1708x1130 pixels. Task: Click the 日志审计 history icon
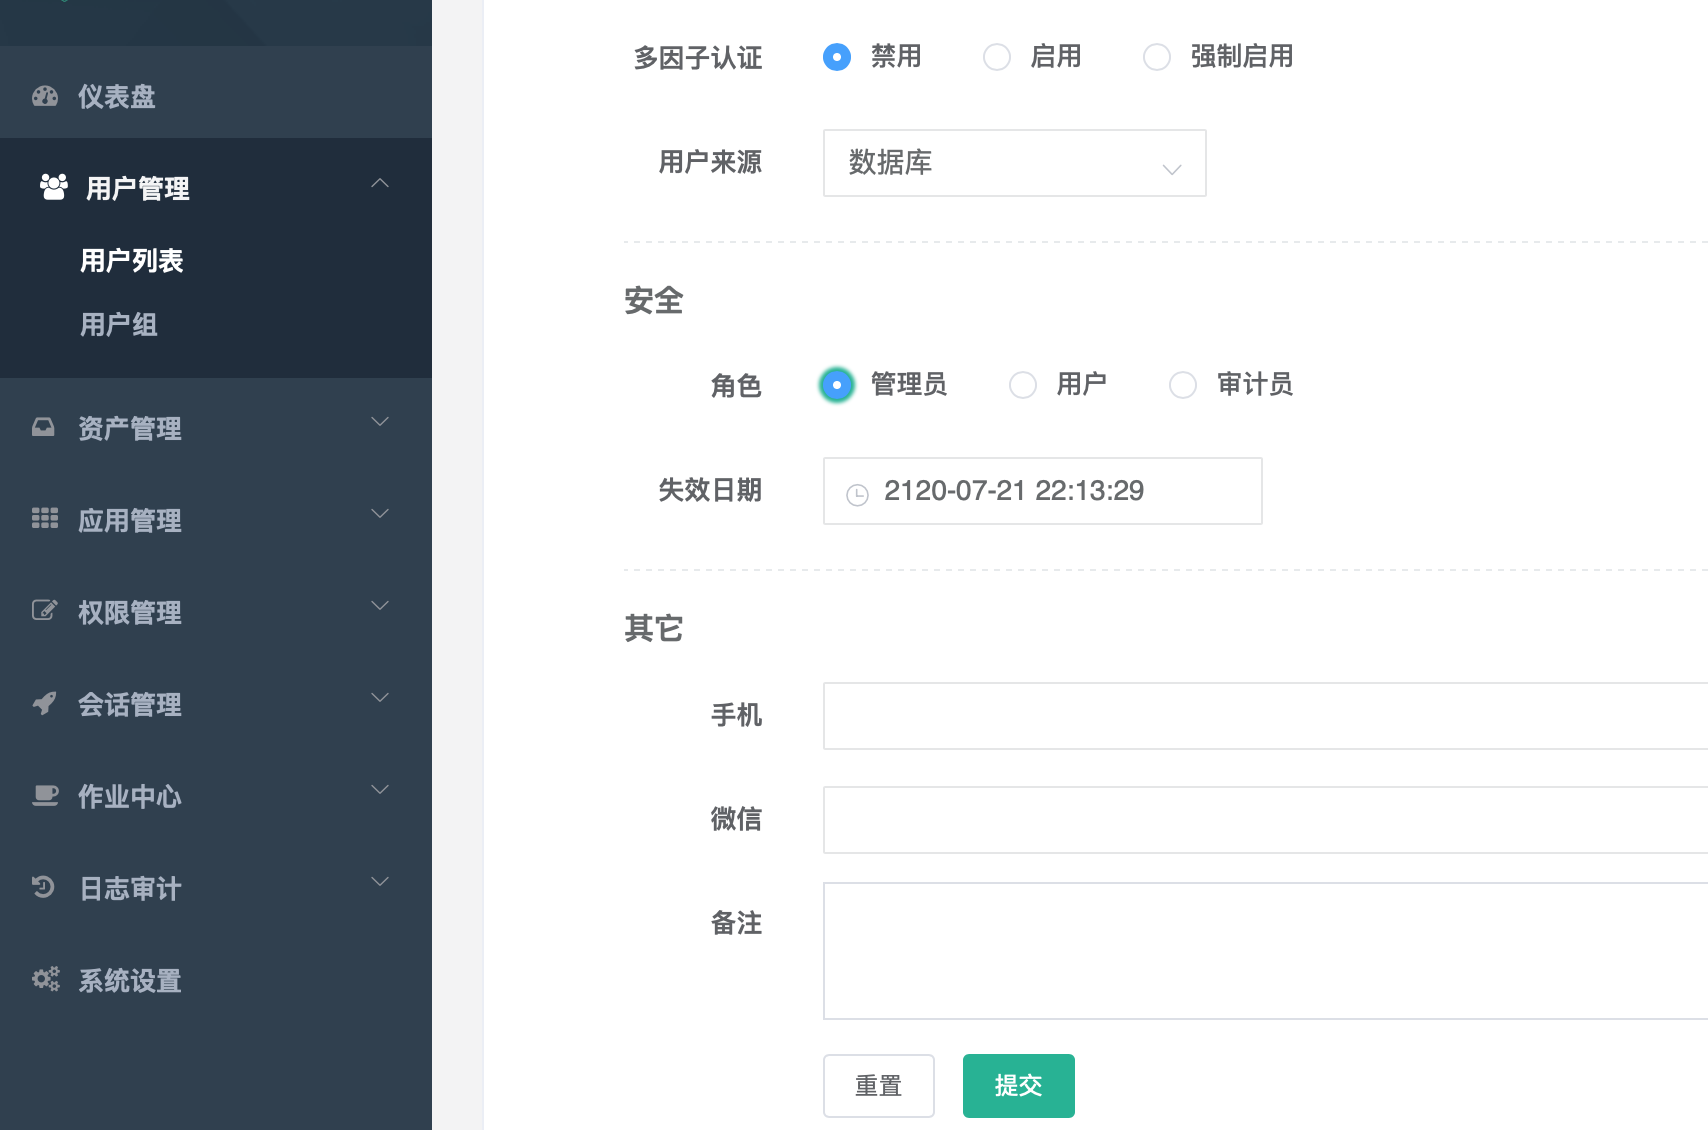[43, 887]
